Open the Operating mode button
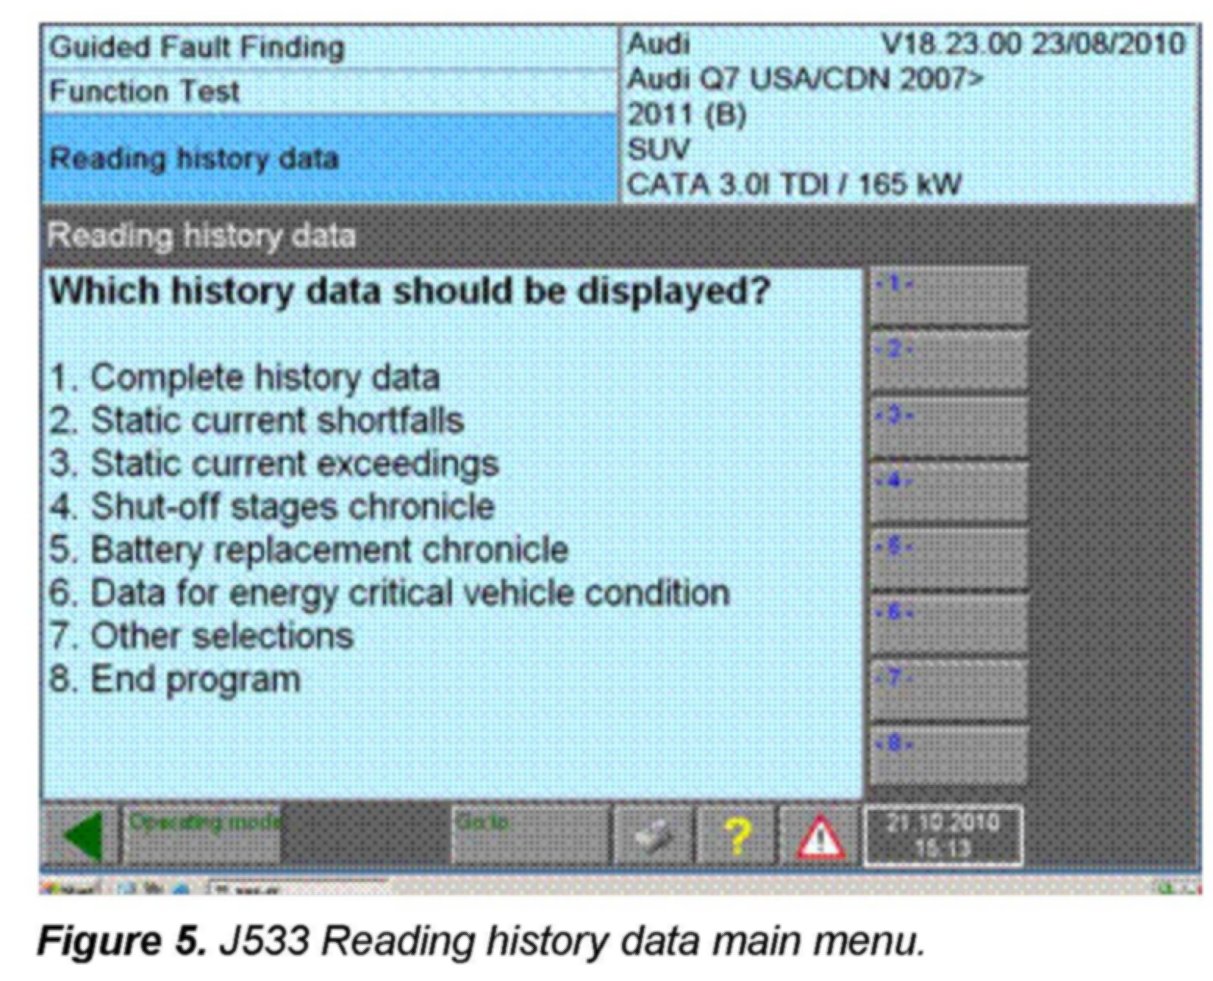 pos(201,836)
